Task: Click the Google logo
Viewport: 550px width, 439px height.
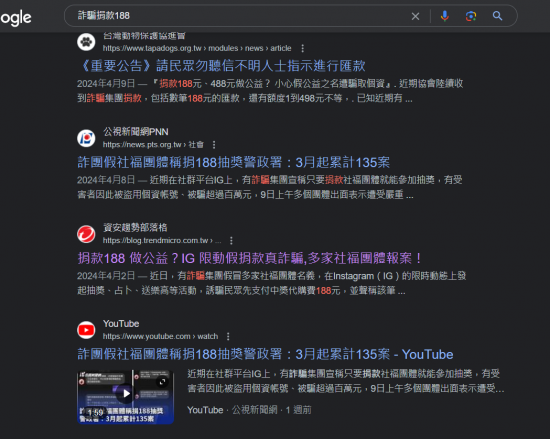Action: [x=15, y=18]
